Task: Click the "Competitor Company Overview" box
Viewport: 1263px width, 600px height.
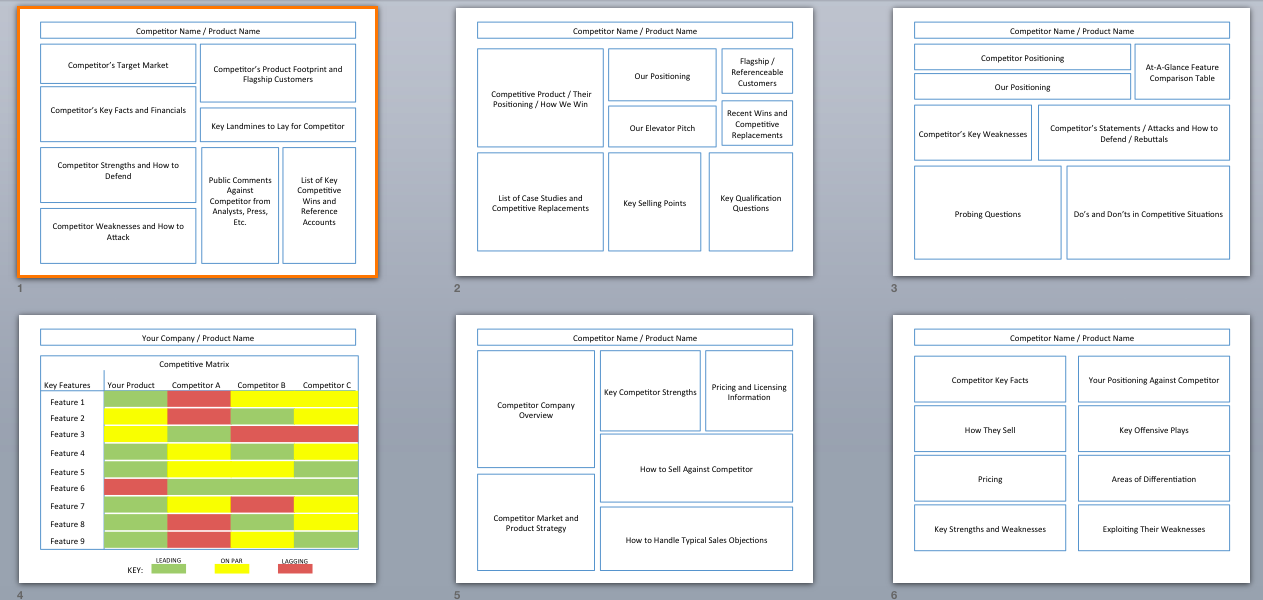Action: pyautogui.click(x=536, y=410)
